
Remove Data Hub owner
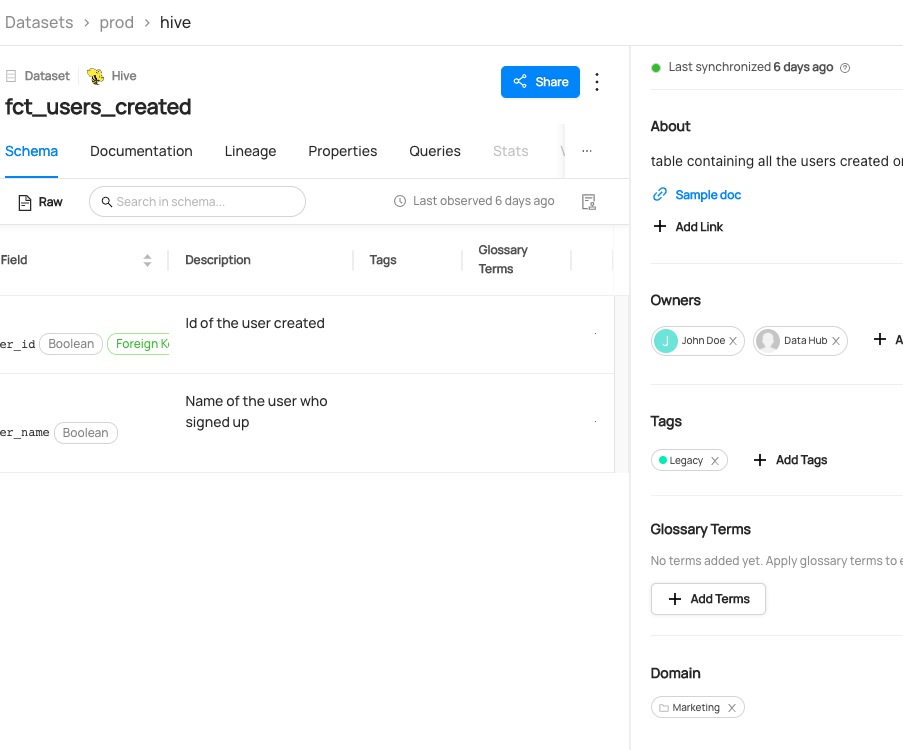point(836,341)
